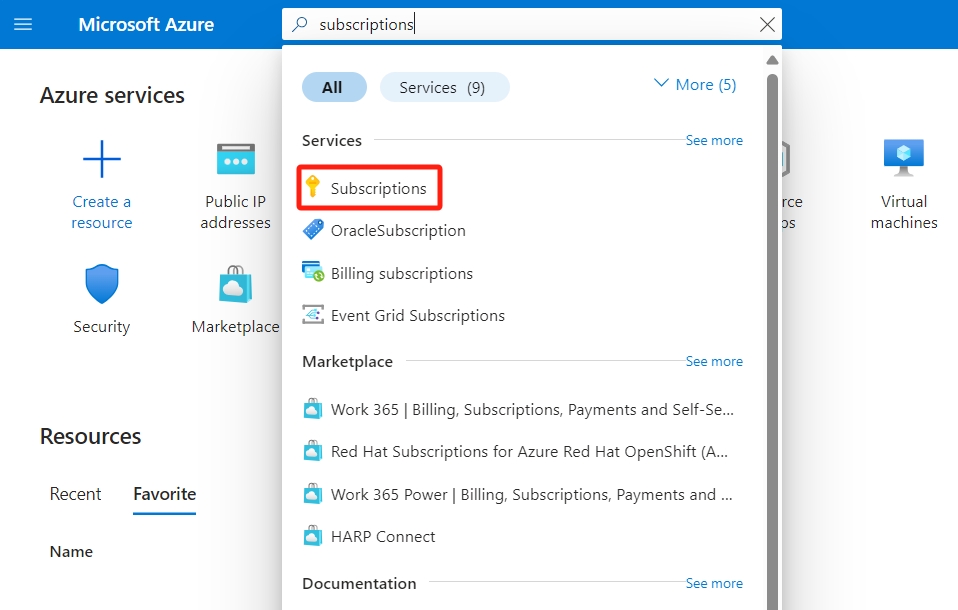958x610 pixels.
Task: Choose Event Grid Subscriptions result
Action: tap(417, 316)
